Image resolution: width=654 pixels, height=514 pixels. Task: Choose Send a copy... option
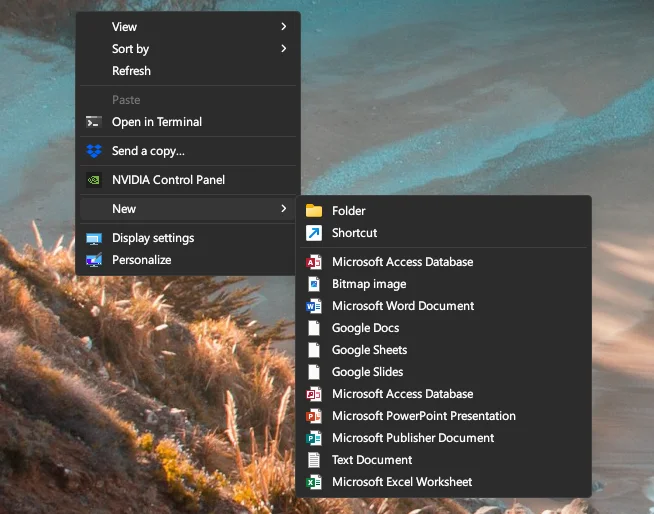tap(188, 151)
